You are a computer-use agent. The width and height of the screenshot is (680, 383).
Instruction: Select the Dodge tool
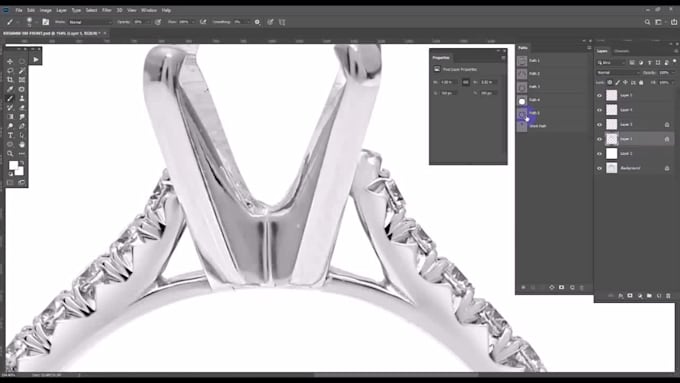[x=10, y=126]
